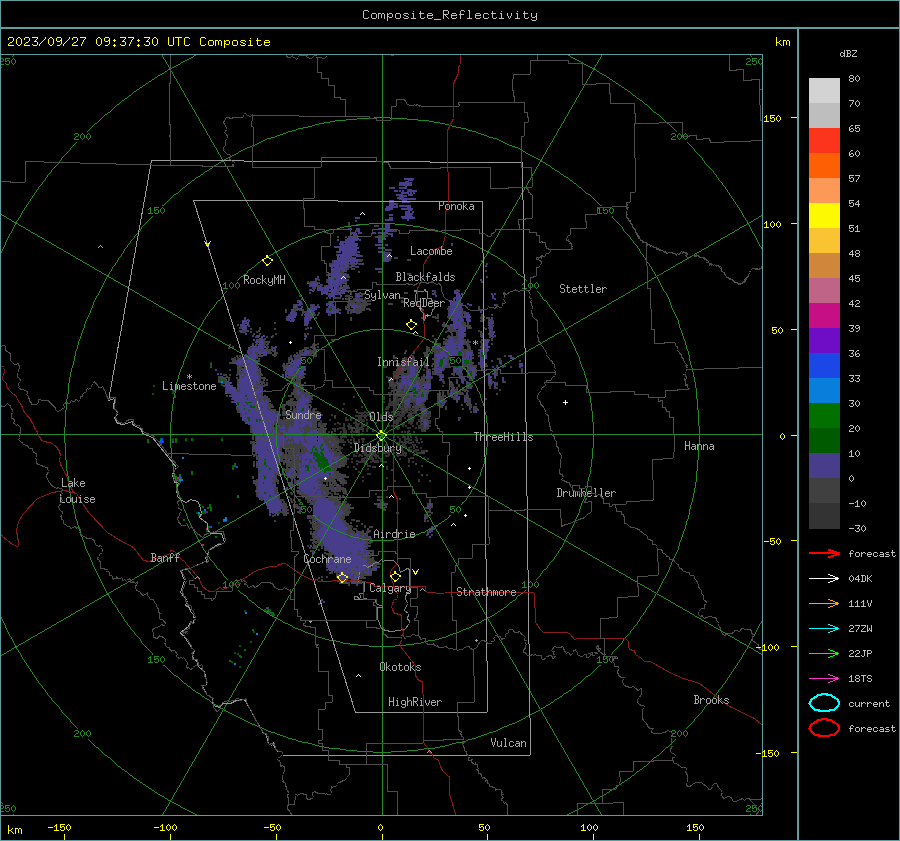
Task: Click the white plus marker west of Hanna
Action: coord(565,402)
